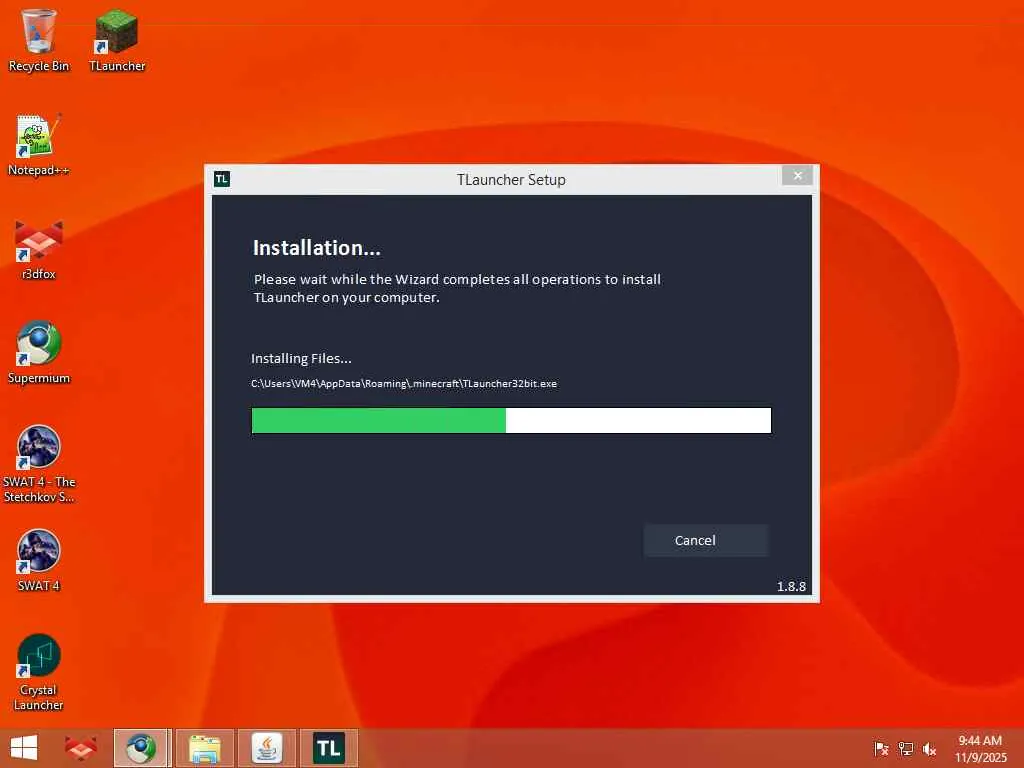1024x768 pixels.
Task: Switch to Supermium in the taskbar
Action: [142, 748]
